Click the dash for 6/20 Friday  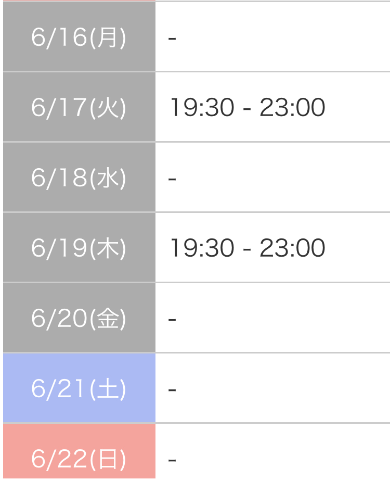pos(172,320)
